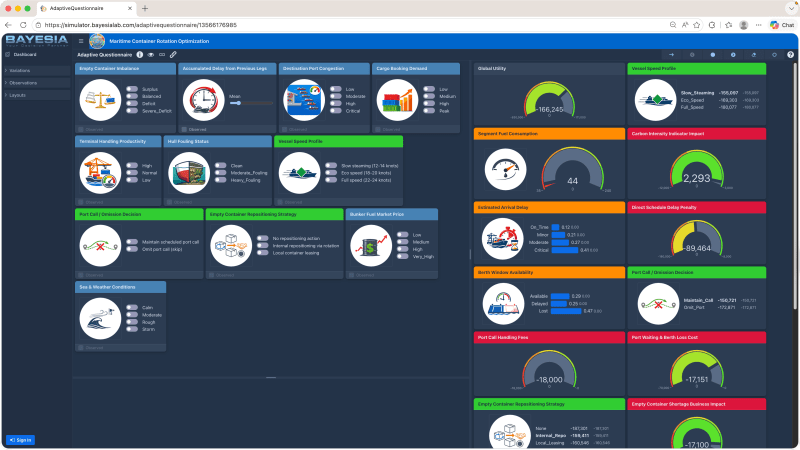Toggle Heavy_Fouling for Hull Fouling Status
The width and height of the screenshot is (800, 450).
point(220,180)
